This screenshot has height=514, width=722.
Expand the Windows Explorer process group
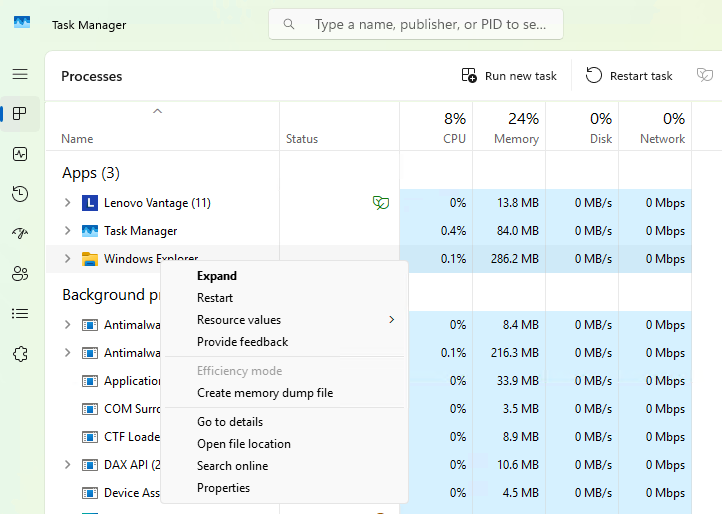pyautogui.click(x=68, y=259)
